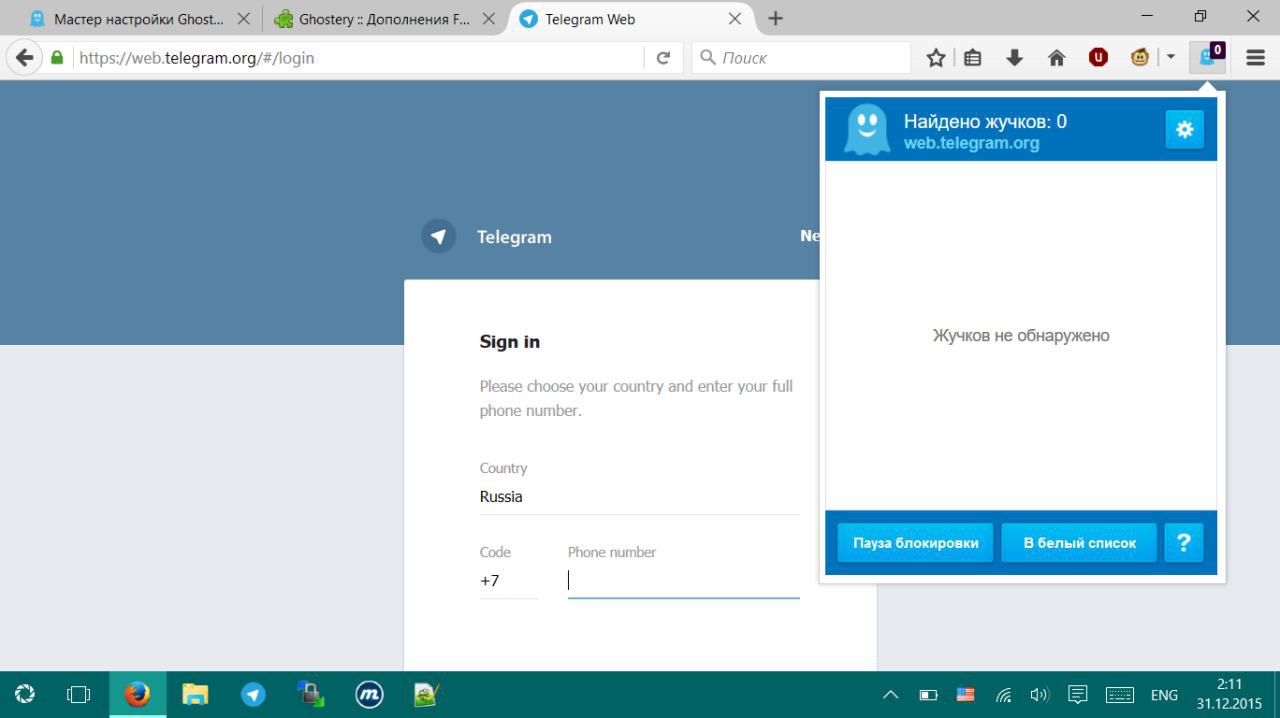Open Firefox hamburger menu
The height and width of the screenshot is (718, 1280).
point(1256,58)
